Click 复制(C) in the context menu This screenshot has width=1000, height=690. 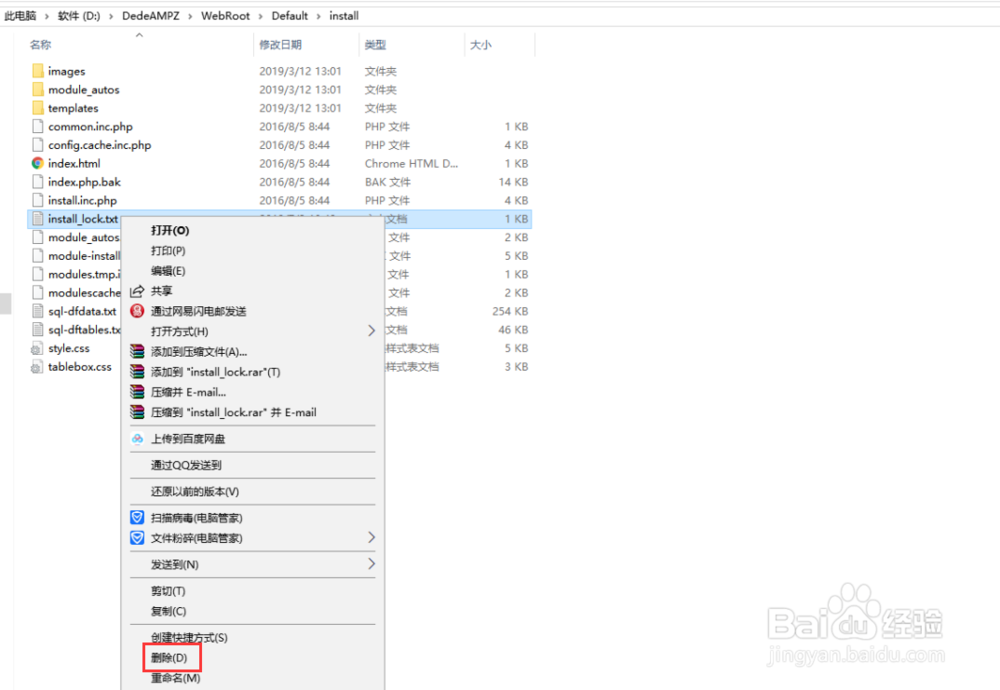(170, 611)
